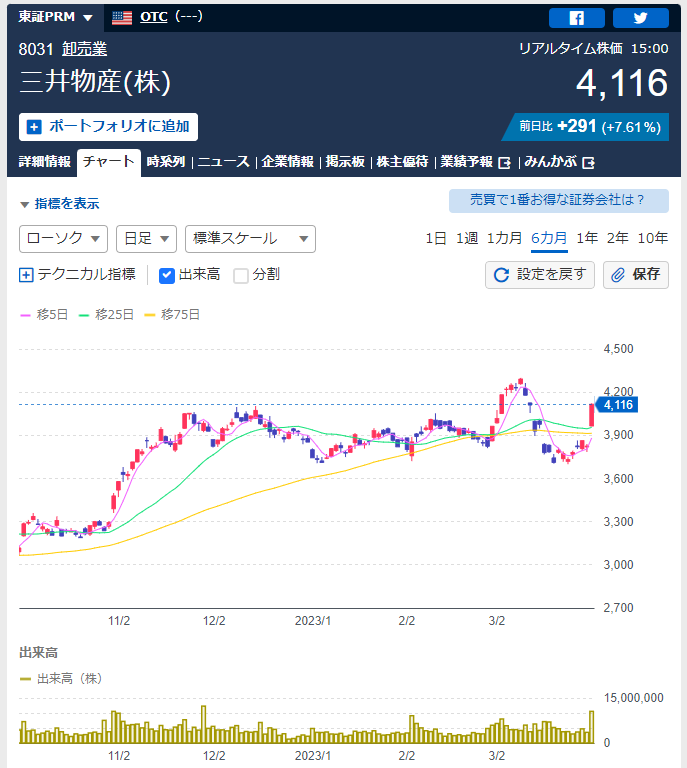The width and height of the screenshot is (687, 768).
Task: Click plus icon beside テクニカル指標
Action: (26, 275)
